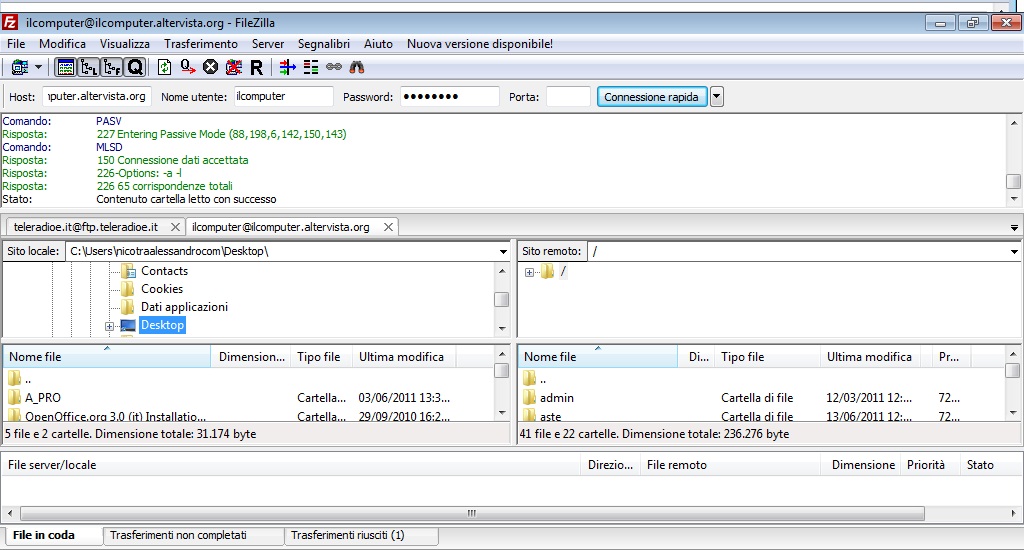Close the teleradioe.it tab
This screenshot has height=550, width=1024.
tap(175, 227)
